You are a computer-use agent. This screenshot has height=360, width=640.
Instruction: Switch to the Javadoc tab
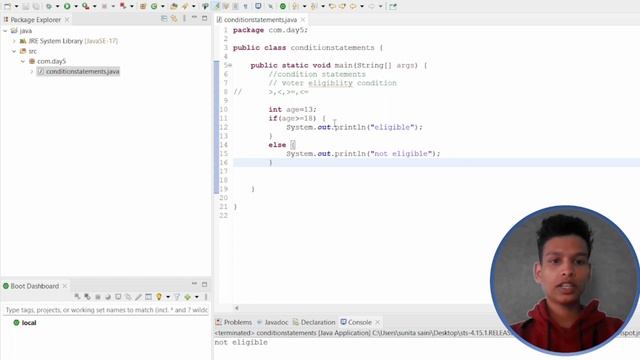tap(272, 322)
